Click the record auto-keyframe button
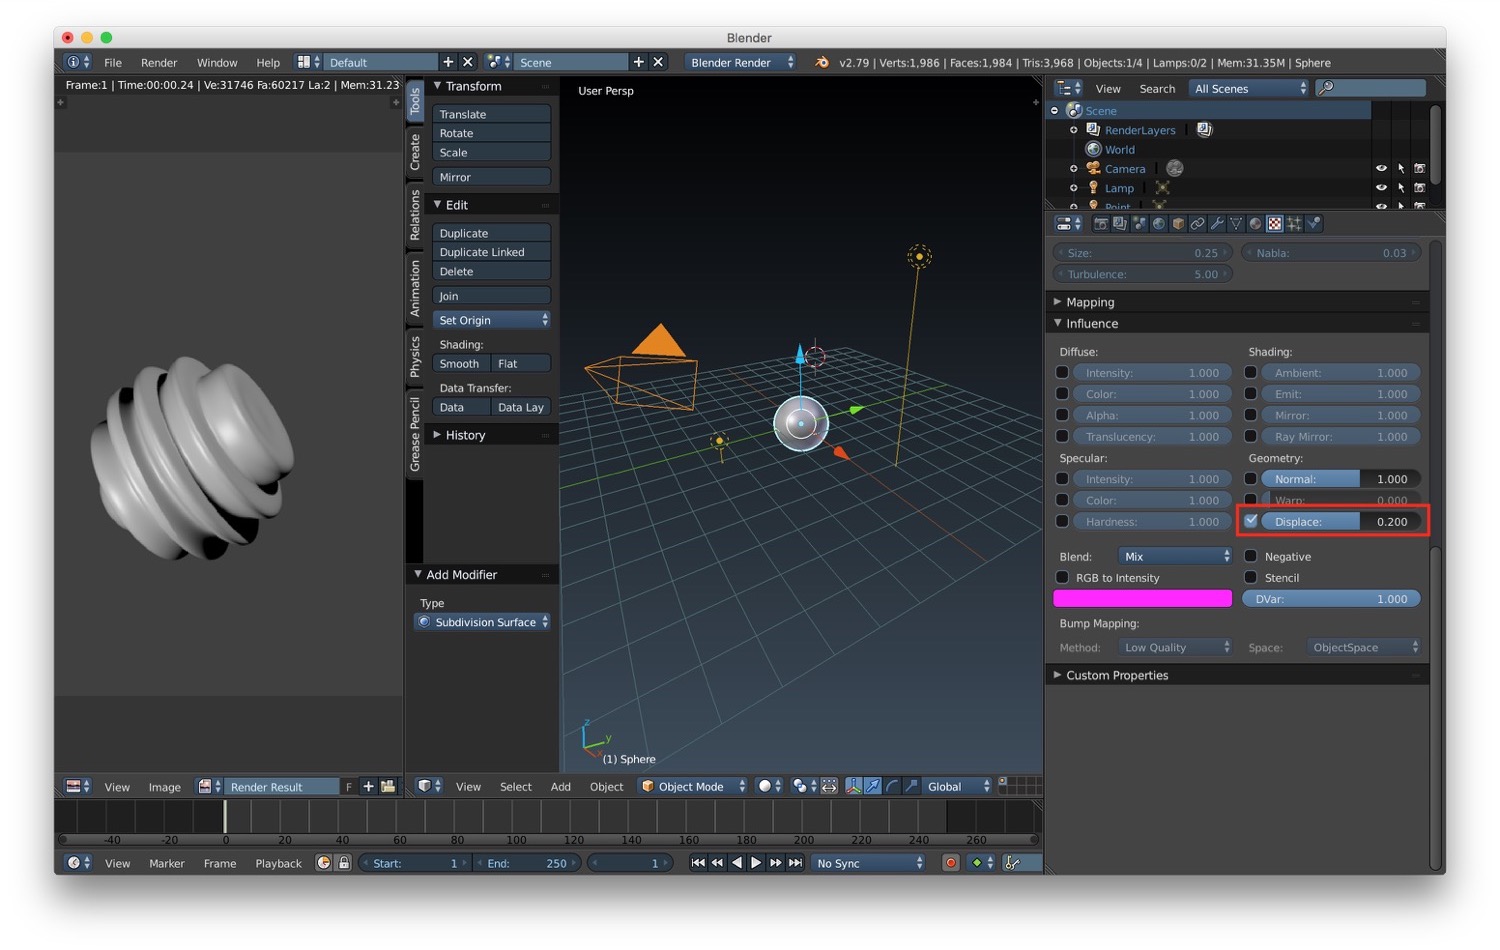 pyautogui.click(x=951, y=863)
